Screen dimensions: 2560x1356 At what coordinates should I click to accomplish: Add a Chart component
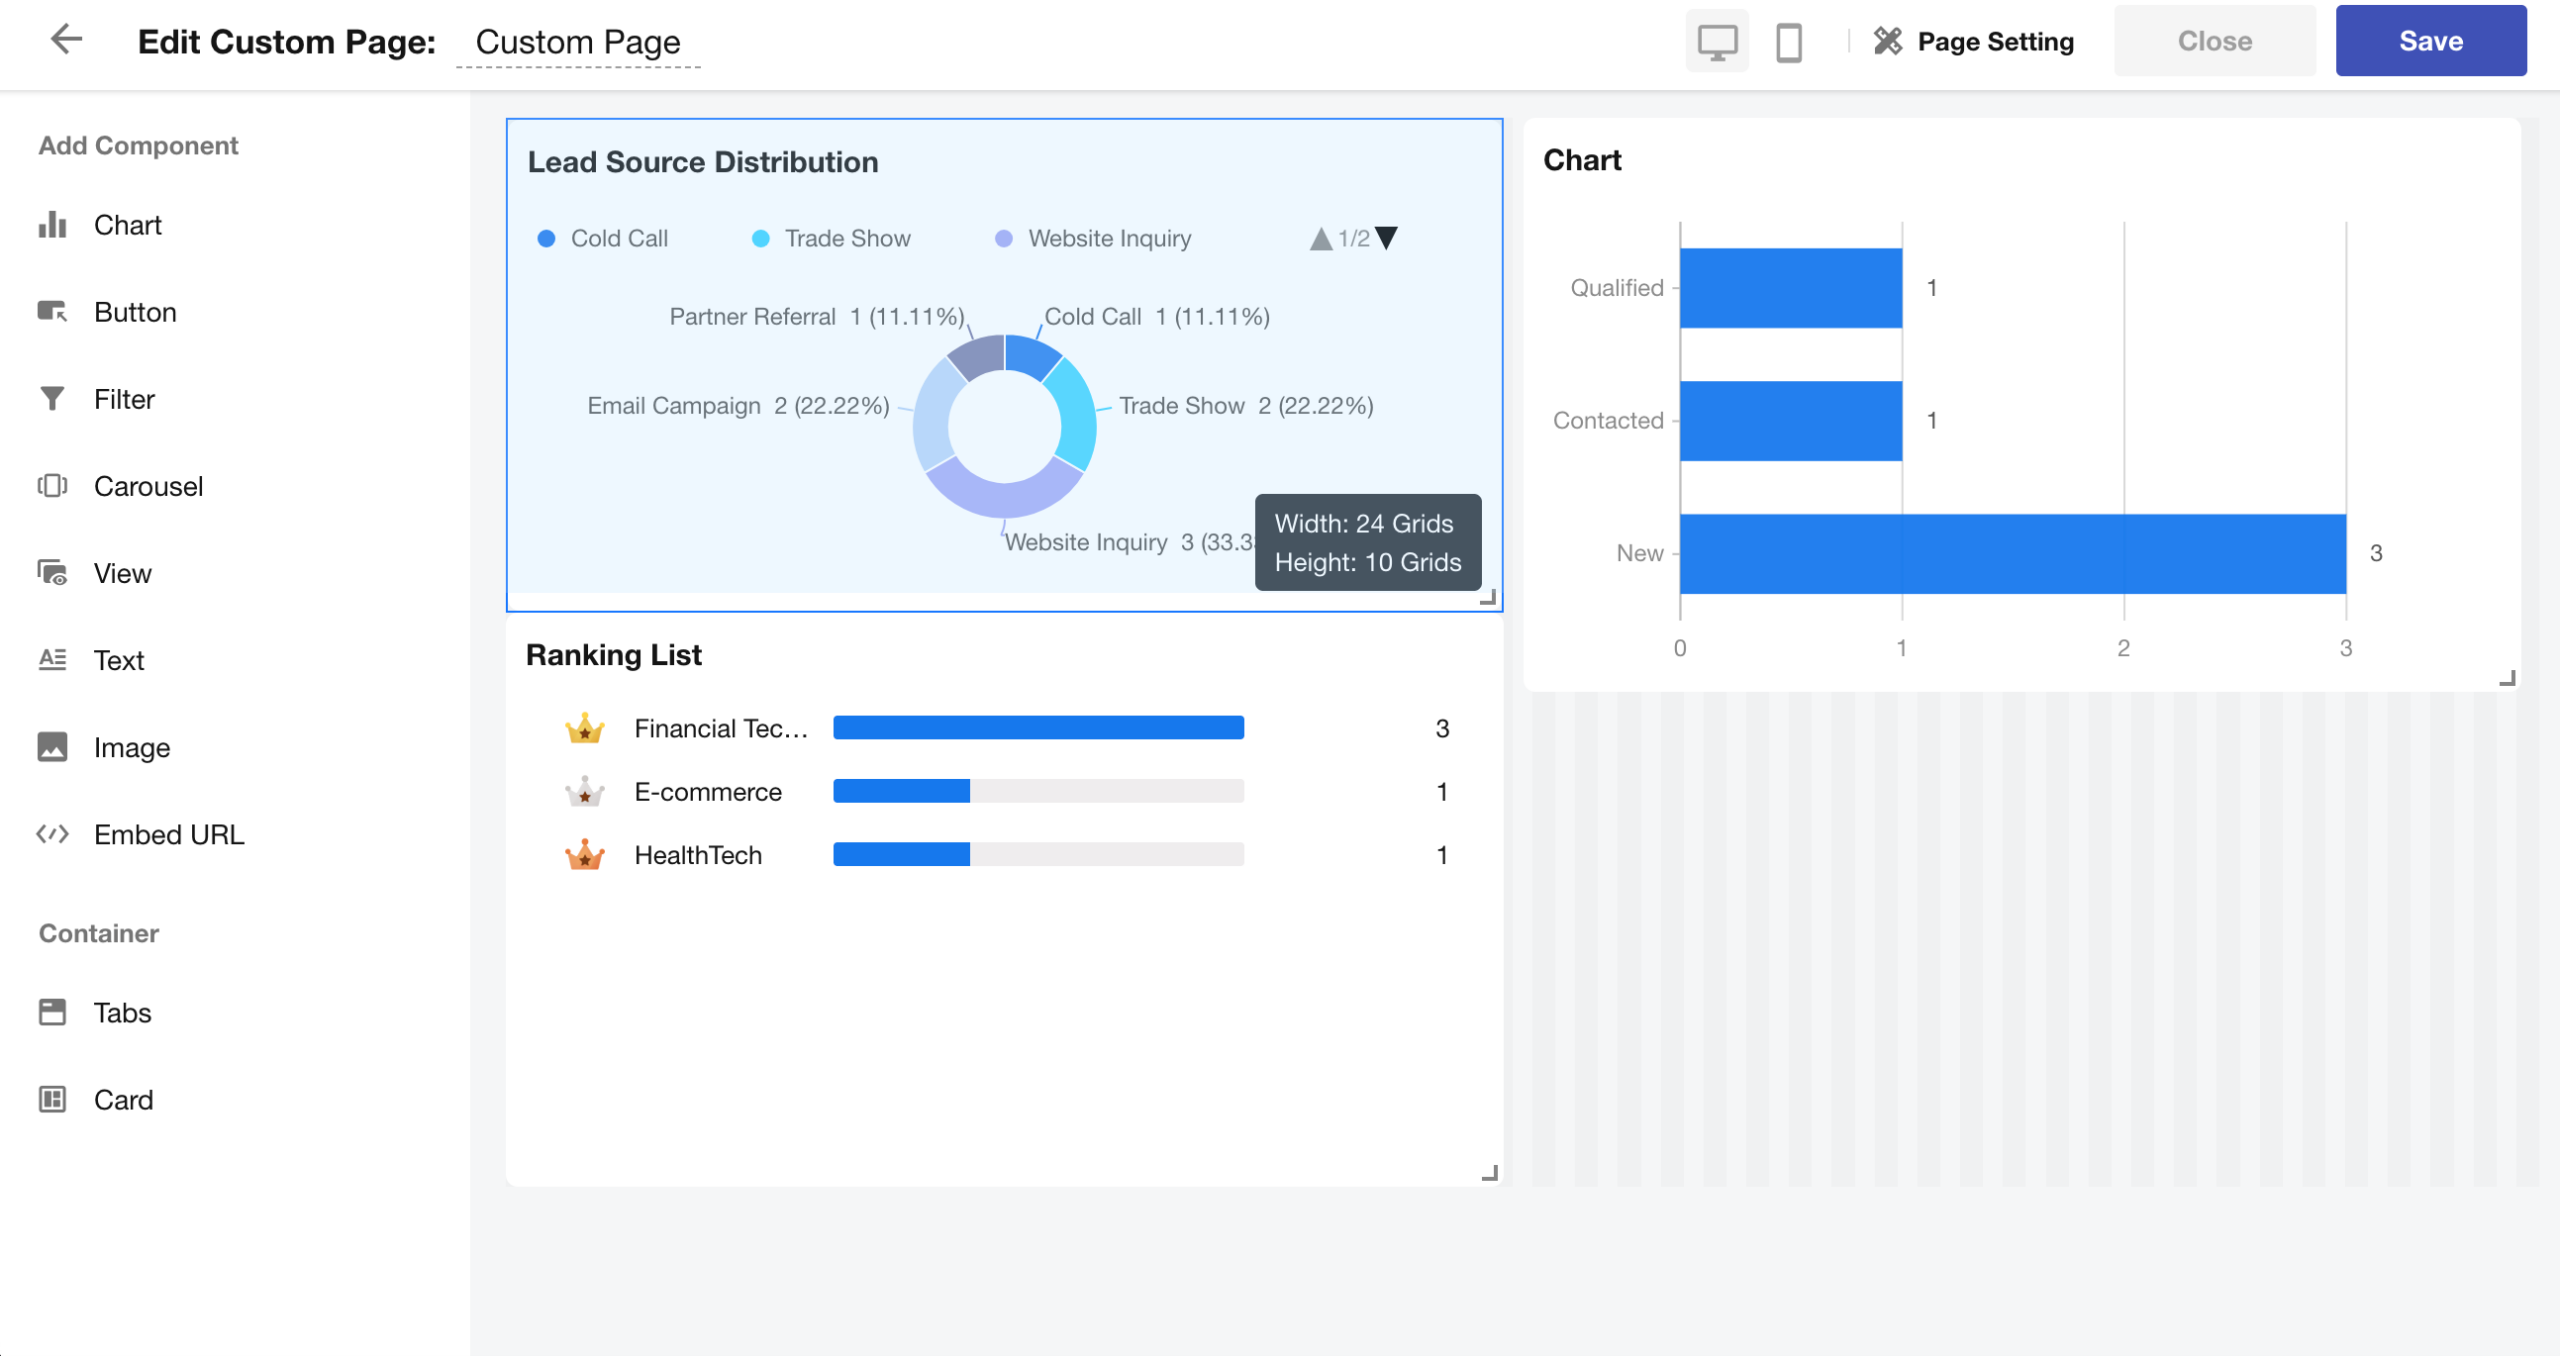pyautogui.click(x=127, y=225)
